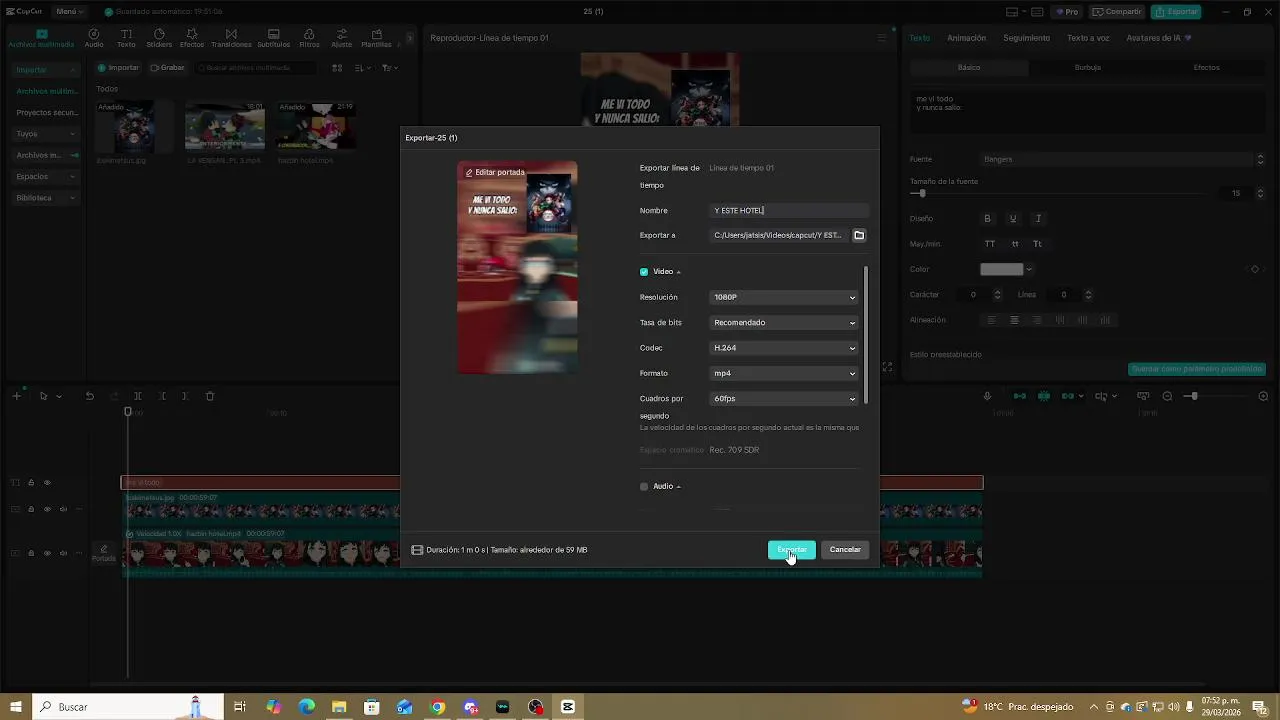
Task: Open the Audio library tab icon
Action: pyautogui.click(x=94, y=38)
